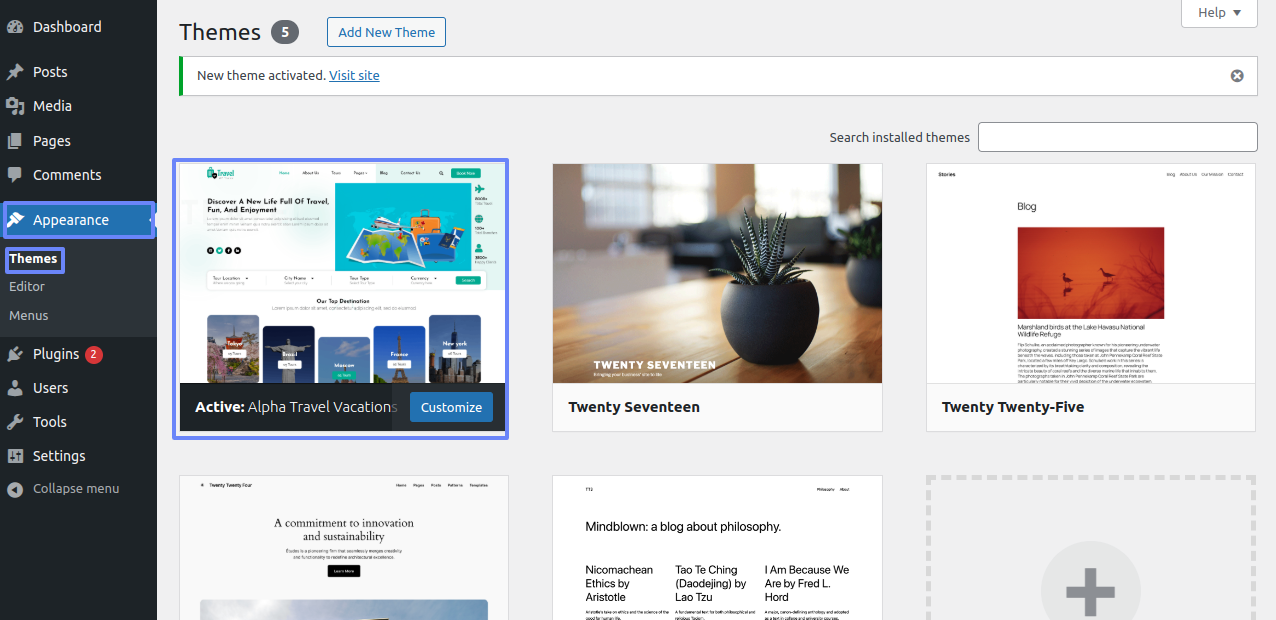The image size is (1276, 620).
Task: Select the Themes submenu item
Action: click(x=34, y=259)
